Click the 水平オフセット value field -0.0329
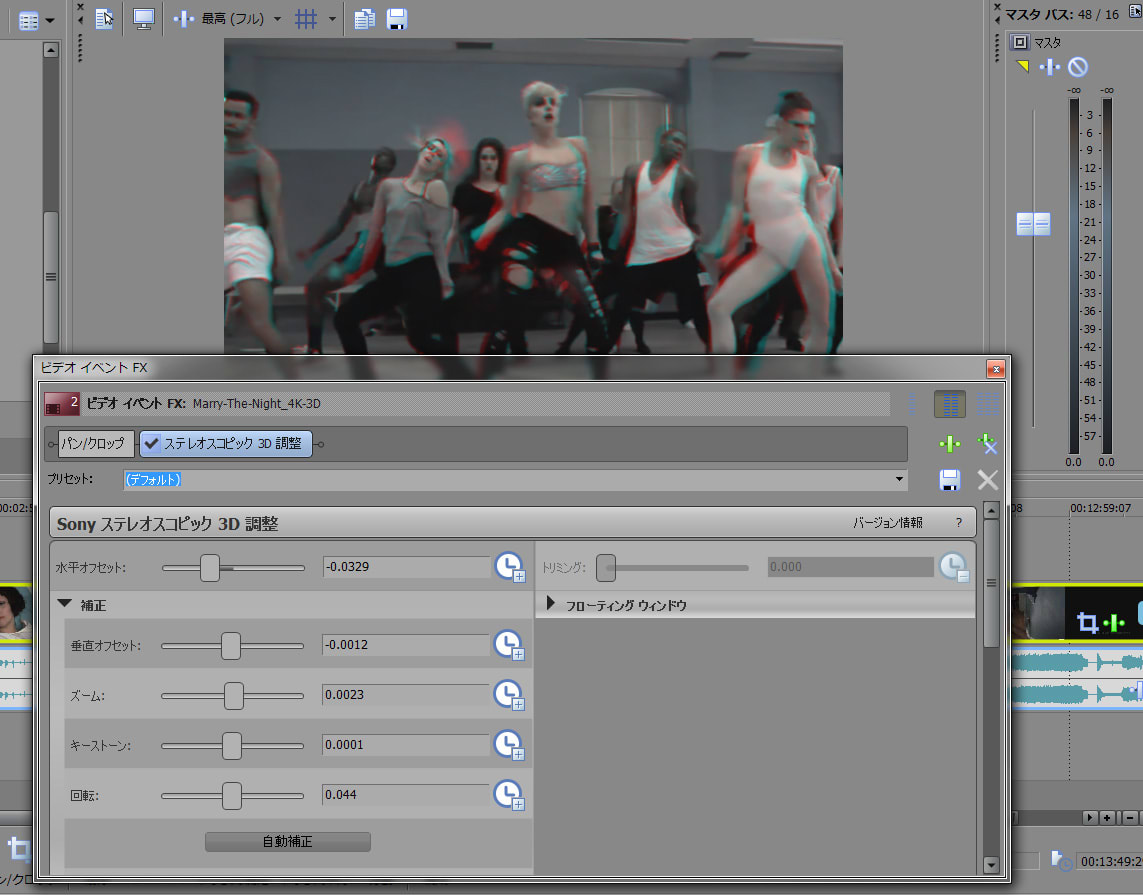This screenshot has width=1143, height=895. point(407,566)
